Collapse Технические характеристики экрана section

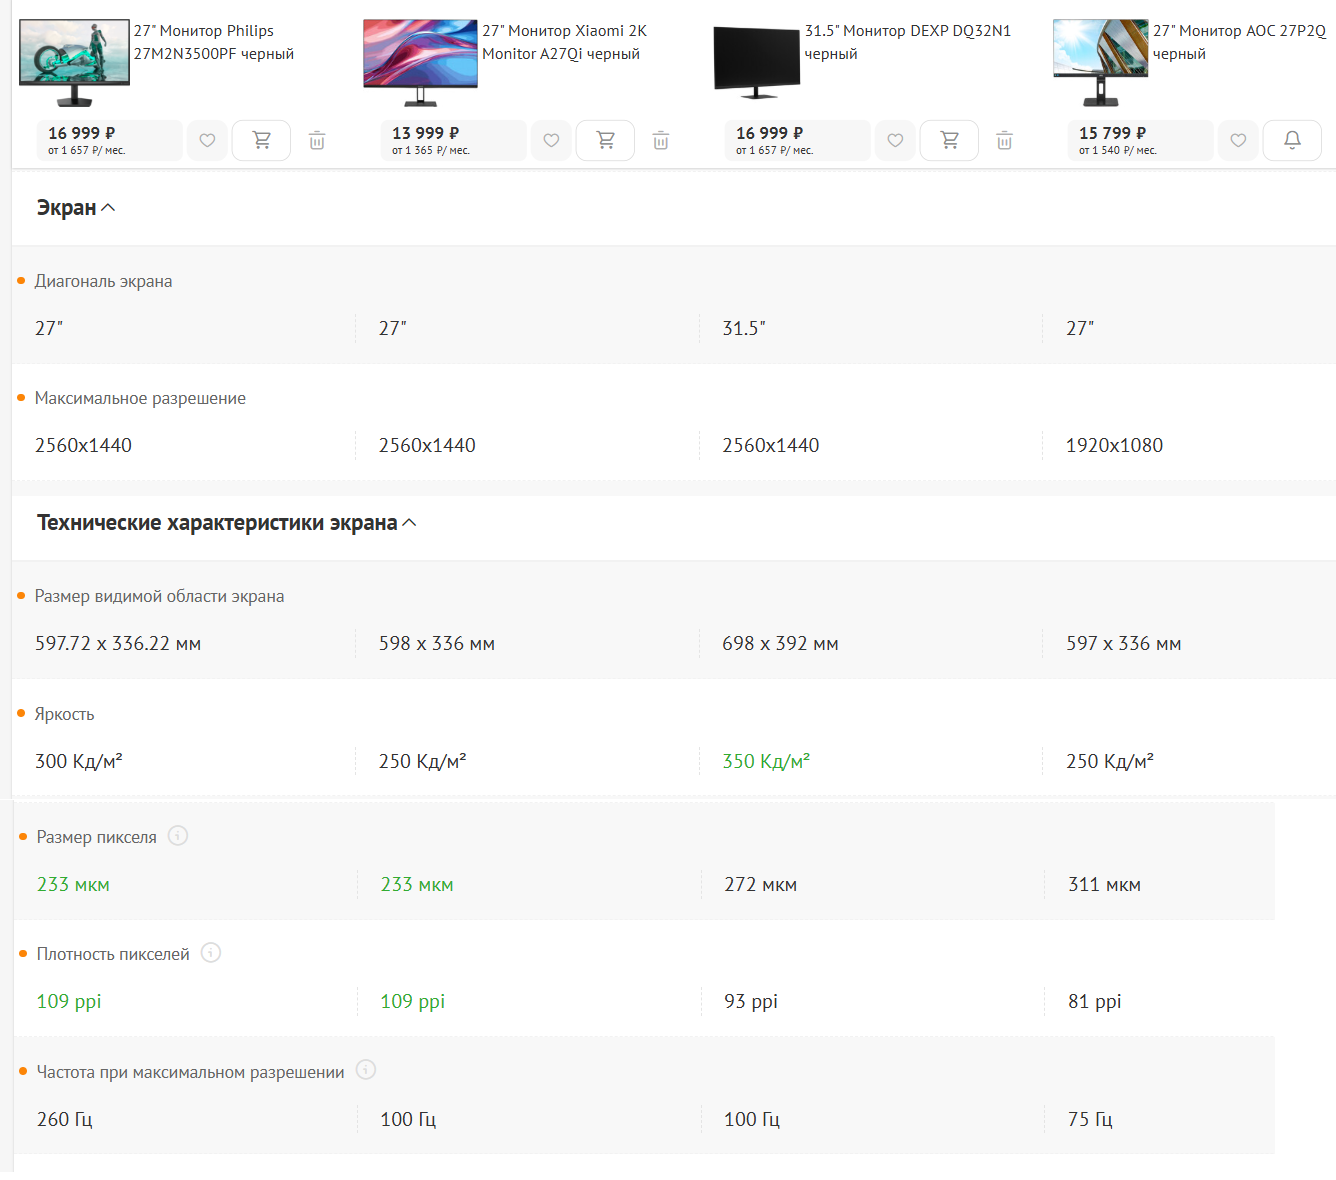[227, 523]
